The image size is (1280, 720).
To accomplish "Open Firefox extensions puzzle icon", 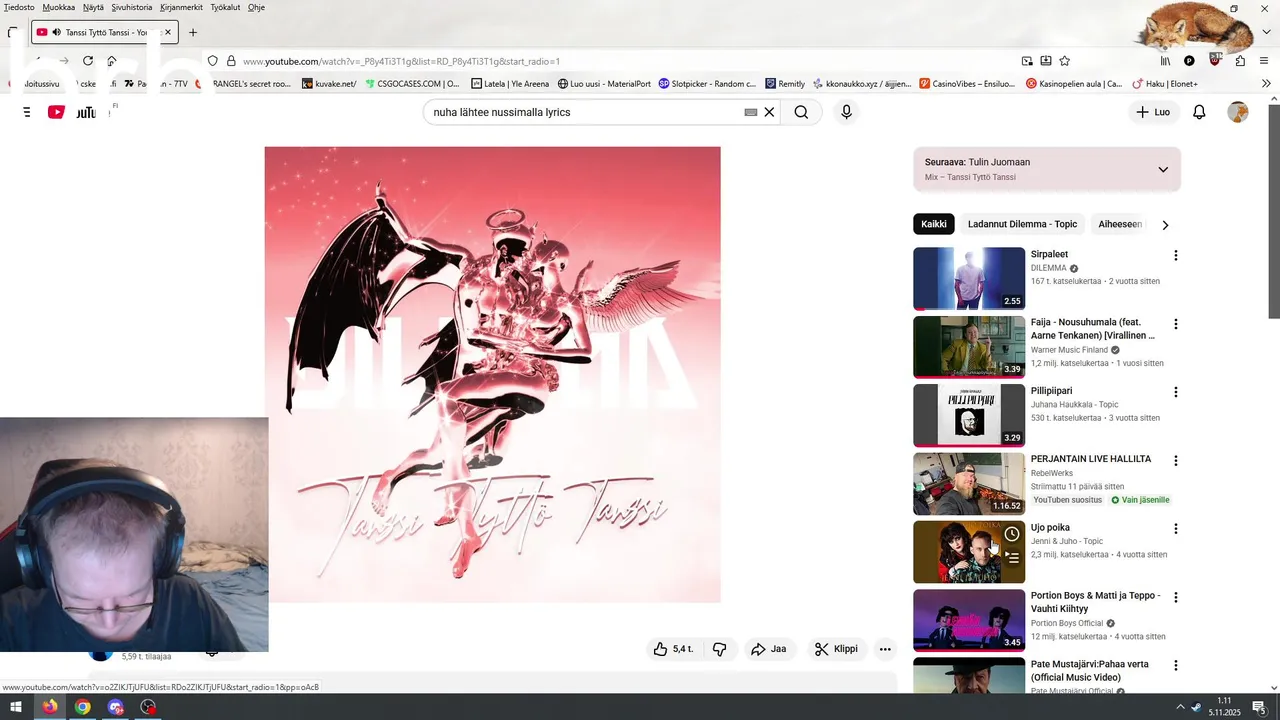I will coord(1240,61).
